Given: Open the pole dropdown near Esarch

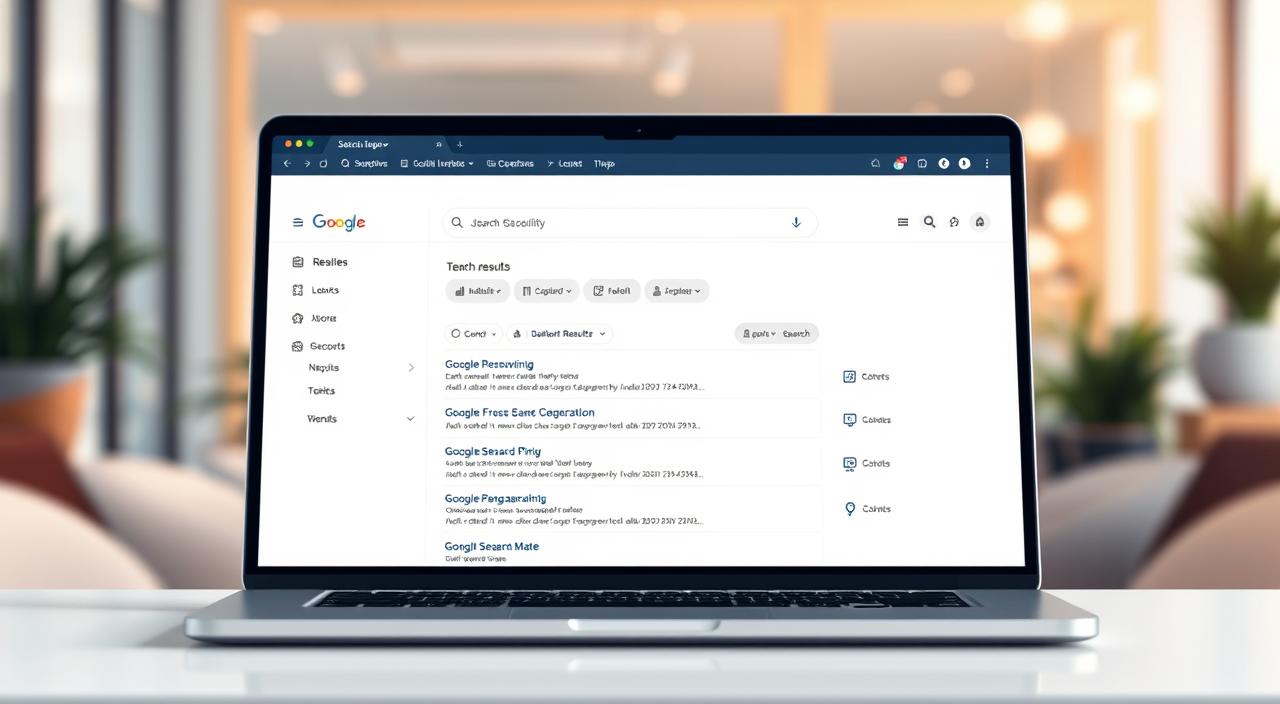Looking at the screenshot, I should point(758,334).
